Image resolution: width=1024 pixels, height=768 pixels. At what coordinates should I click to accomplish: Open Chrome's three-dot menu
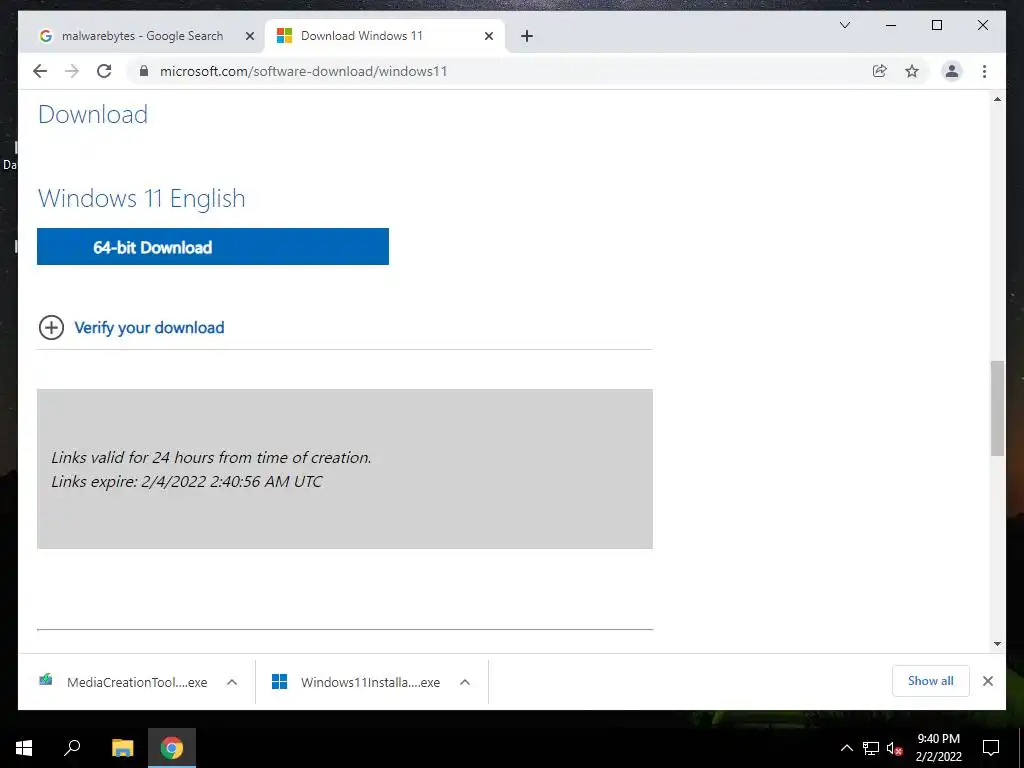pyautogui.click(x=984, y=71)
